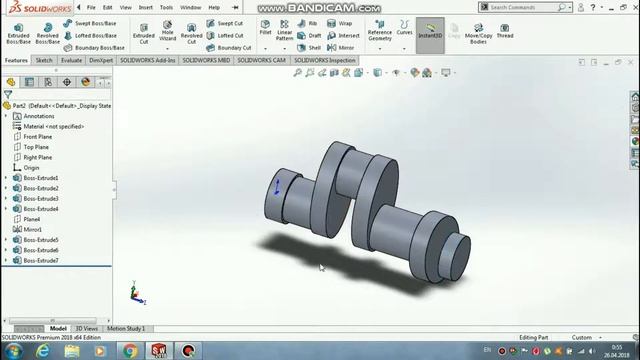Select the Fillet tool
This screenshot has height=360, width=640.
(265, 27)
